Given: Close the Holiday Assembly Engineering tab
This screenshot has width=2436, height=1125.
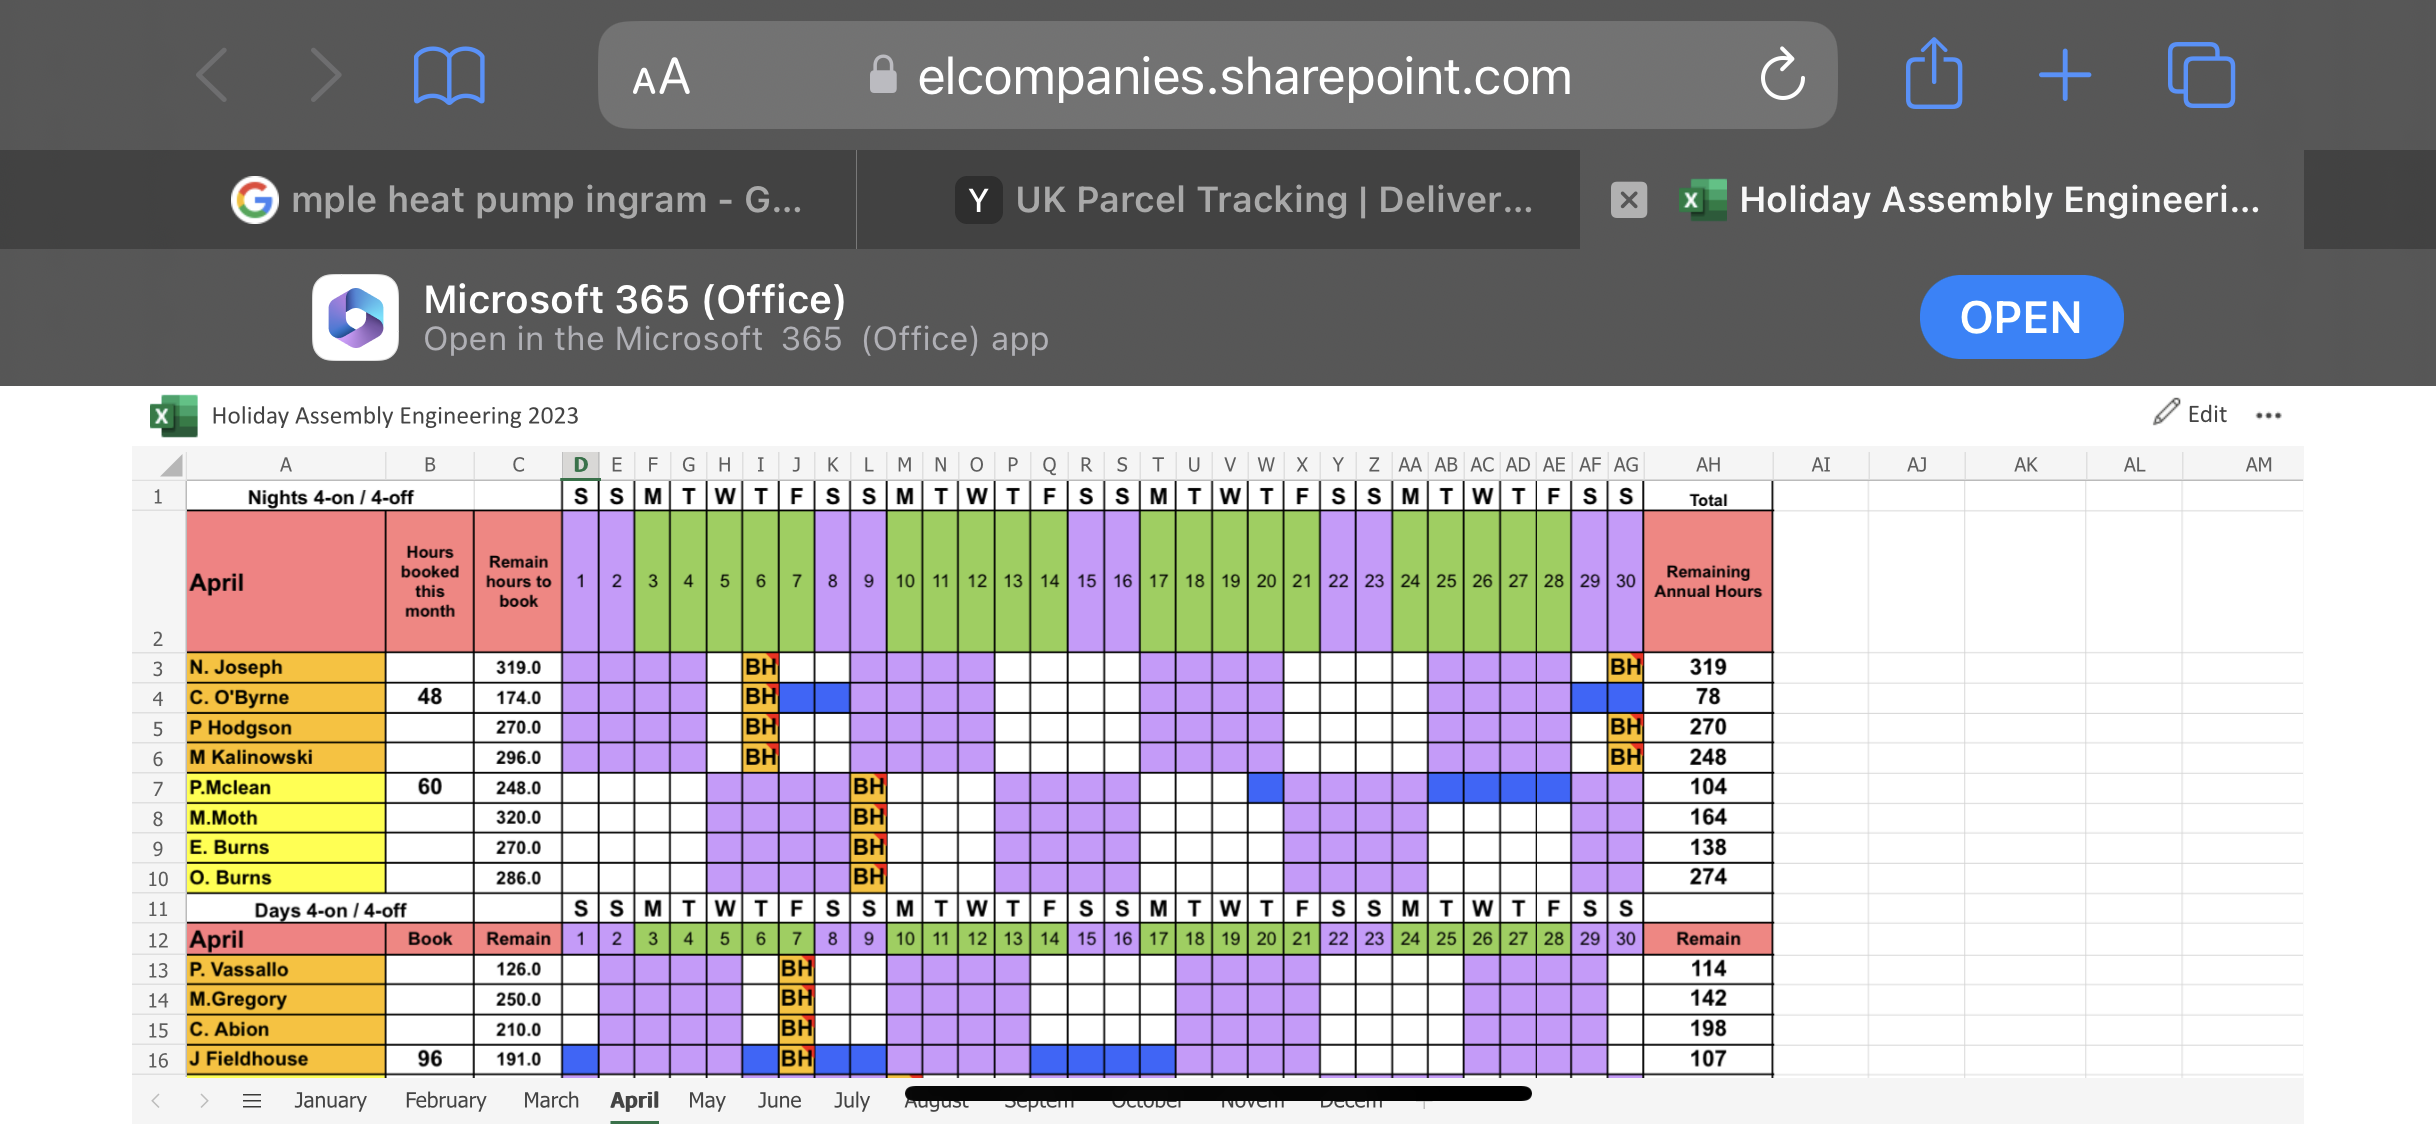Looking at the screenshot, I should coord(1629,200).
